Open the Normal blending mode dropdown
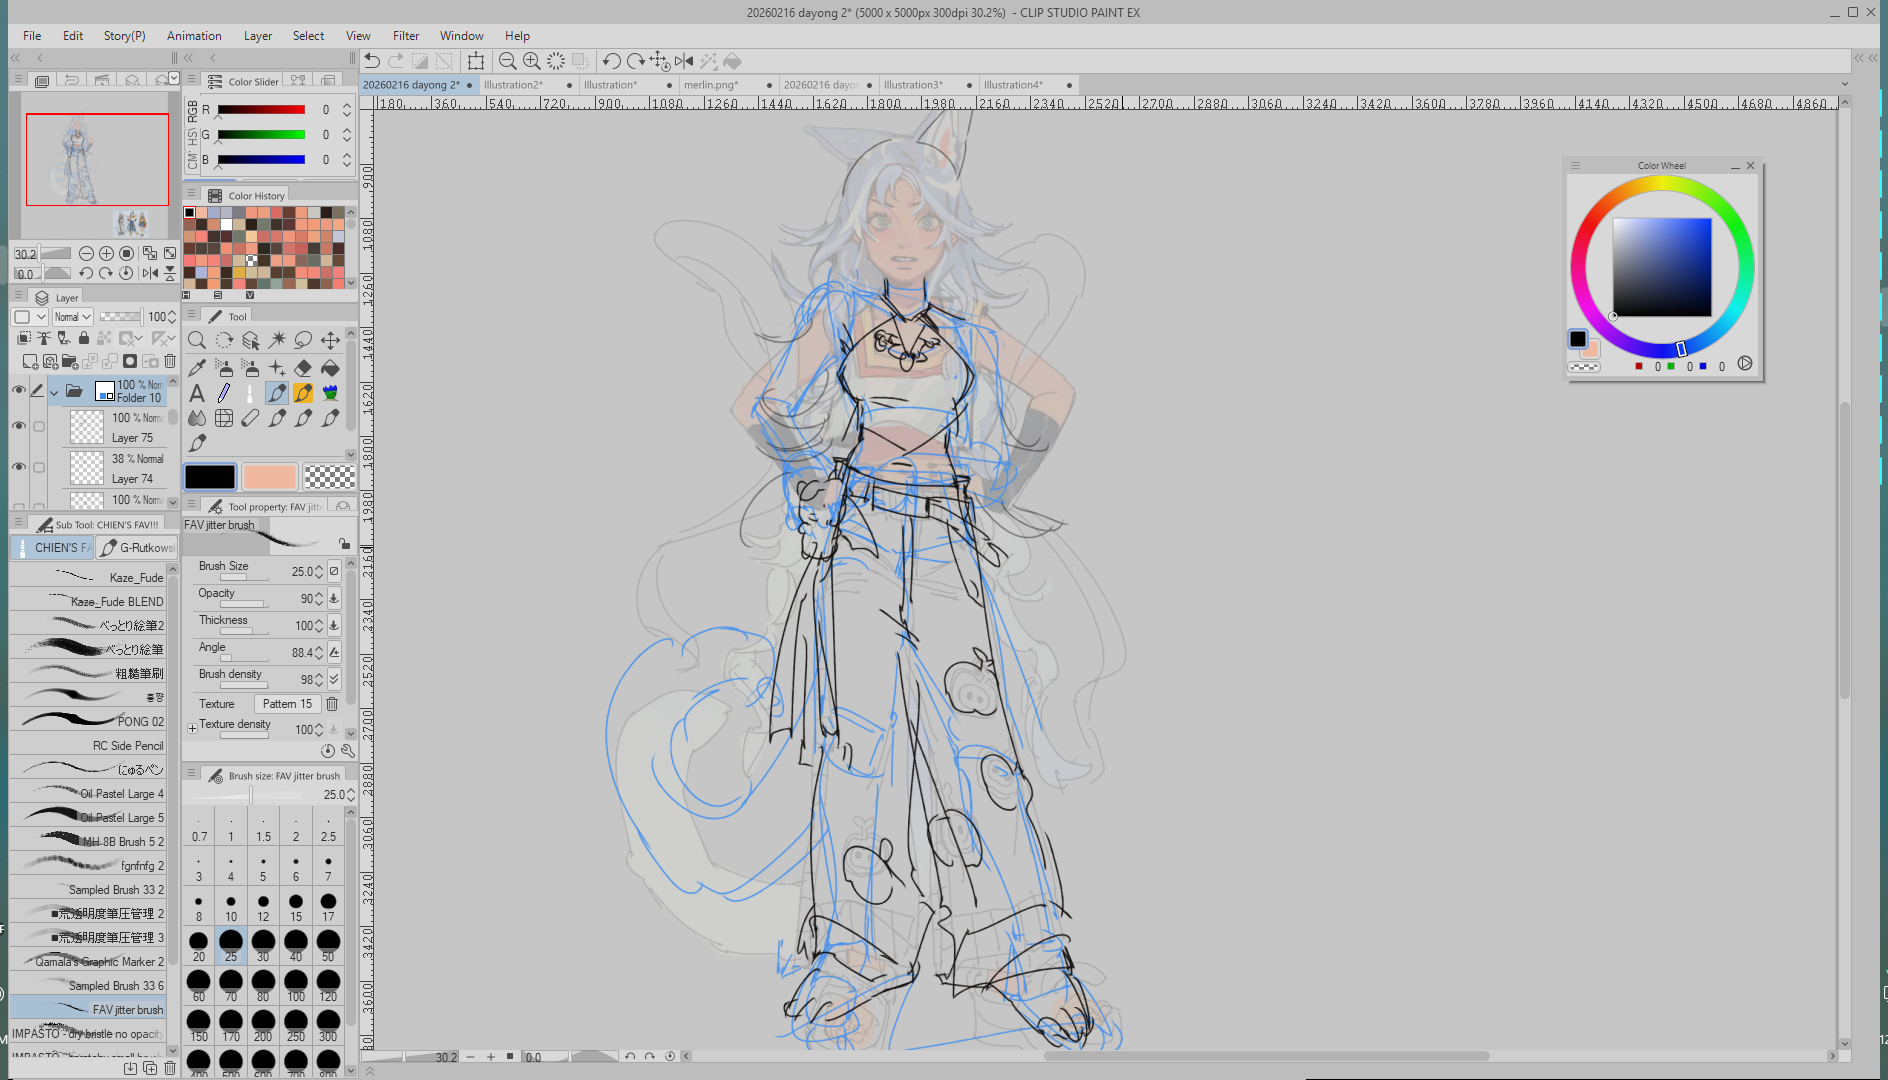The image size is (1888, 1080). [x=72, y=317]
